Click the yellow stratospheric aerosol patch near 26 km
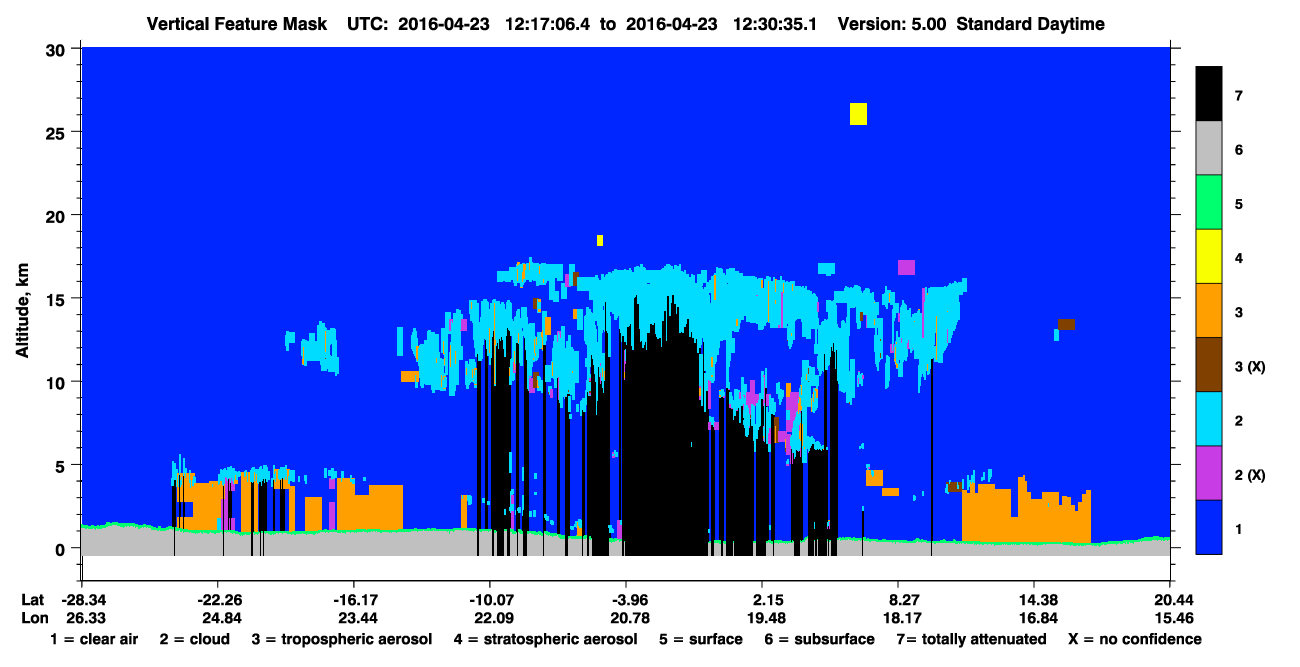This screenshot has width=1300, height=667. 858,114
